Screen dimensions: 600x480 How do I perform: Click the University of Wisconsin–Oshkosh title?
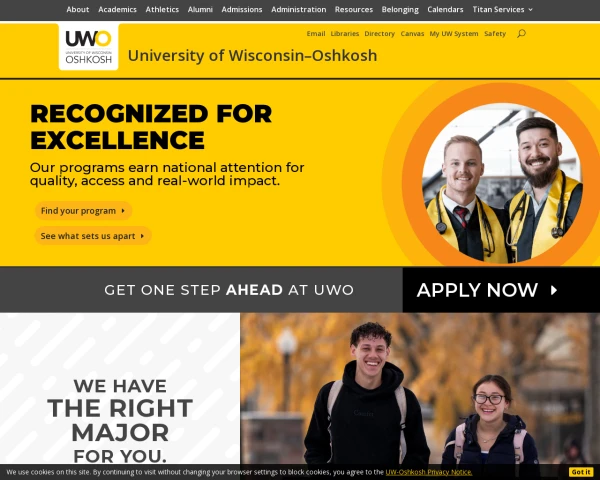(x=253, y=56)
